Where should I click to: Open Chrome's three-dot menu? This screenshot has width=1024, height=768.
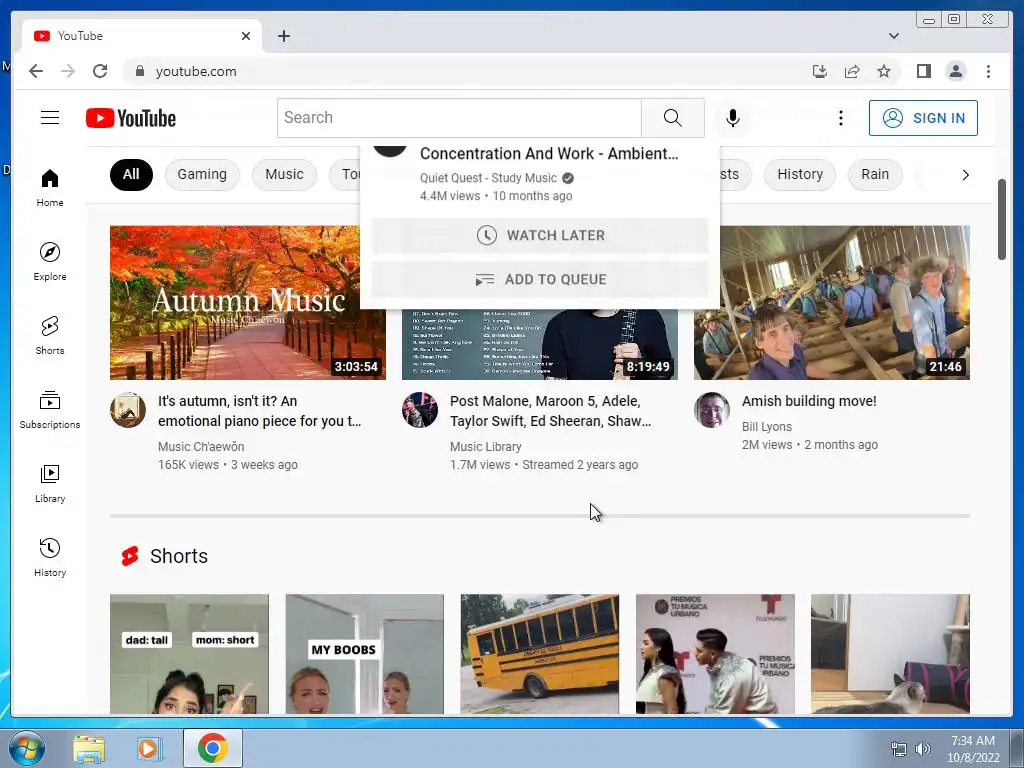(x=988, y=71)
